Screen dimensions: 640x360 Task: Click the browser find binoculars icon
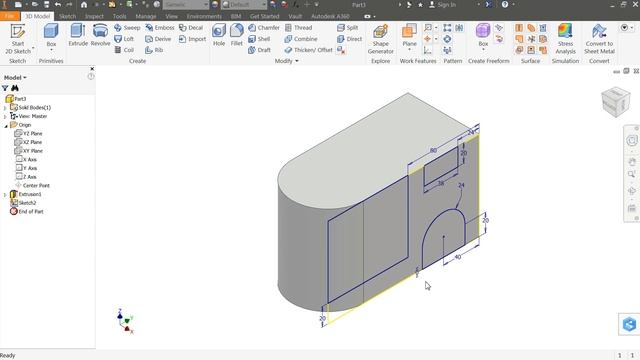point(15,88)
